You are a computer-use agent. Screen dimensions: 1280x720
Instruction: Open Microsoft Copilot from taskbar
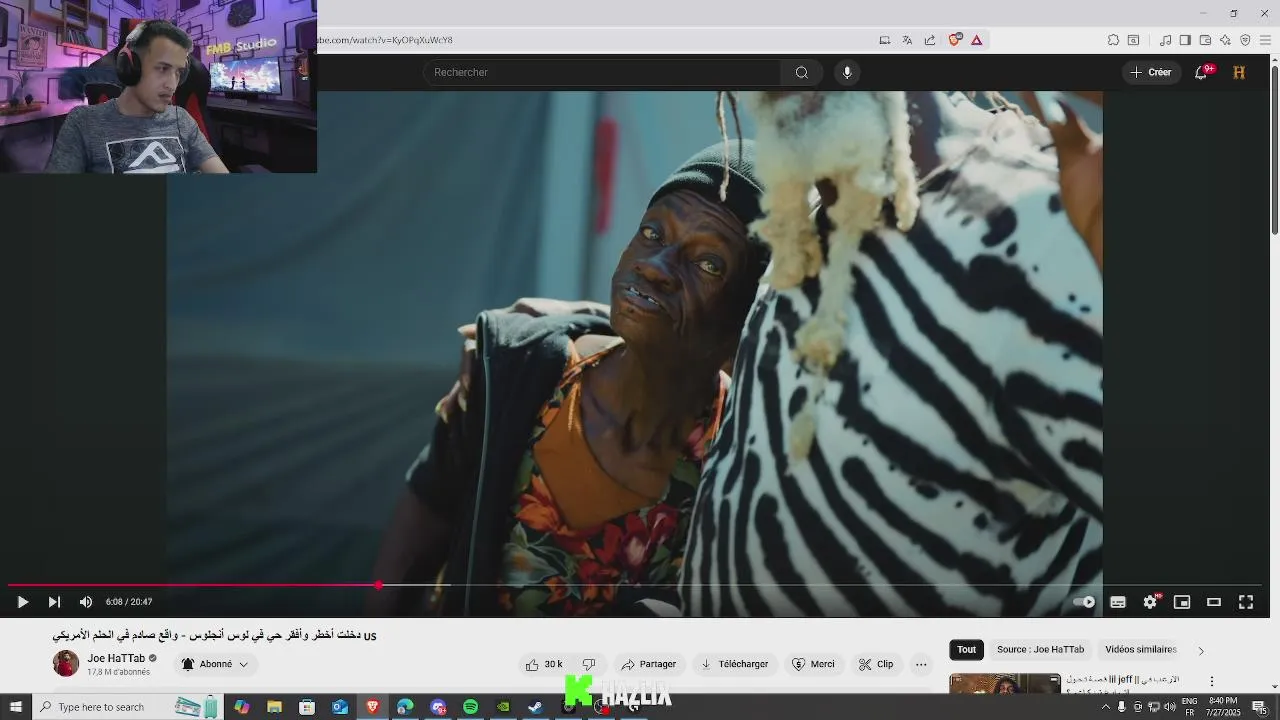click(242, 707)
